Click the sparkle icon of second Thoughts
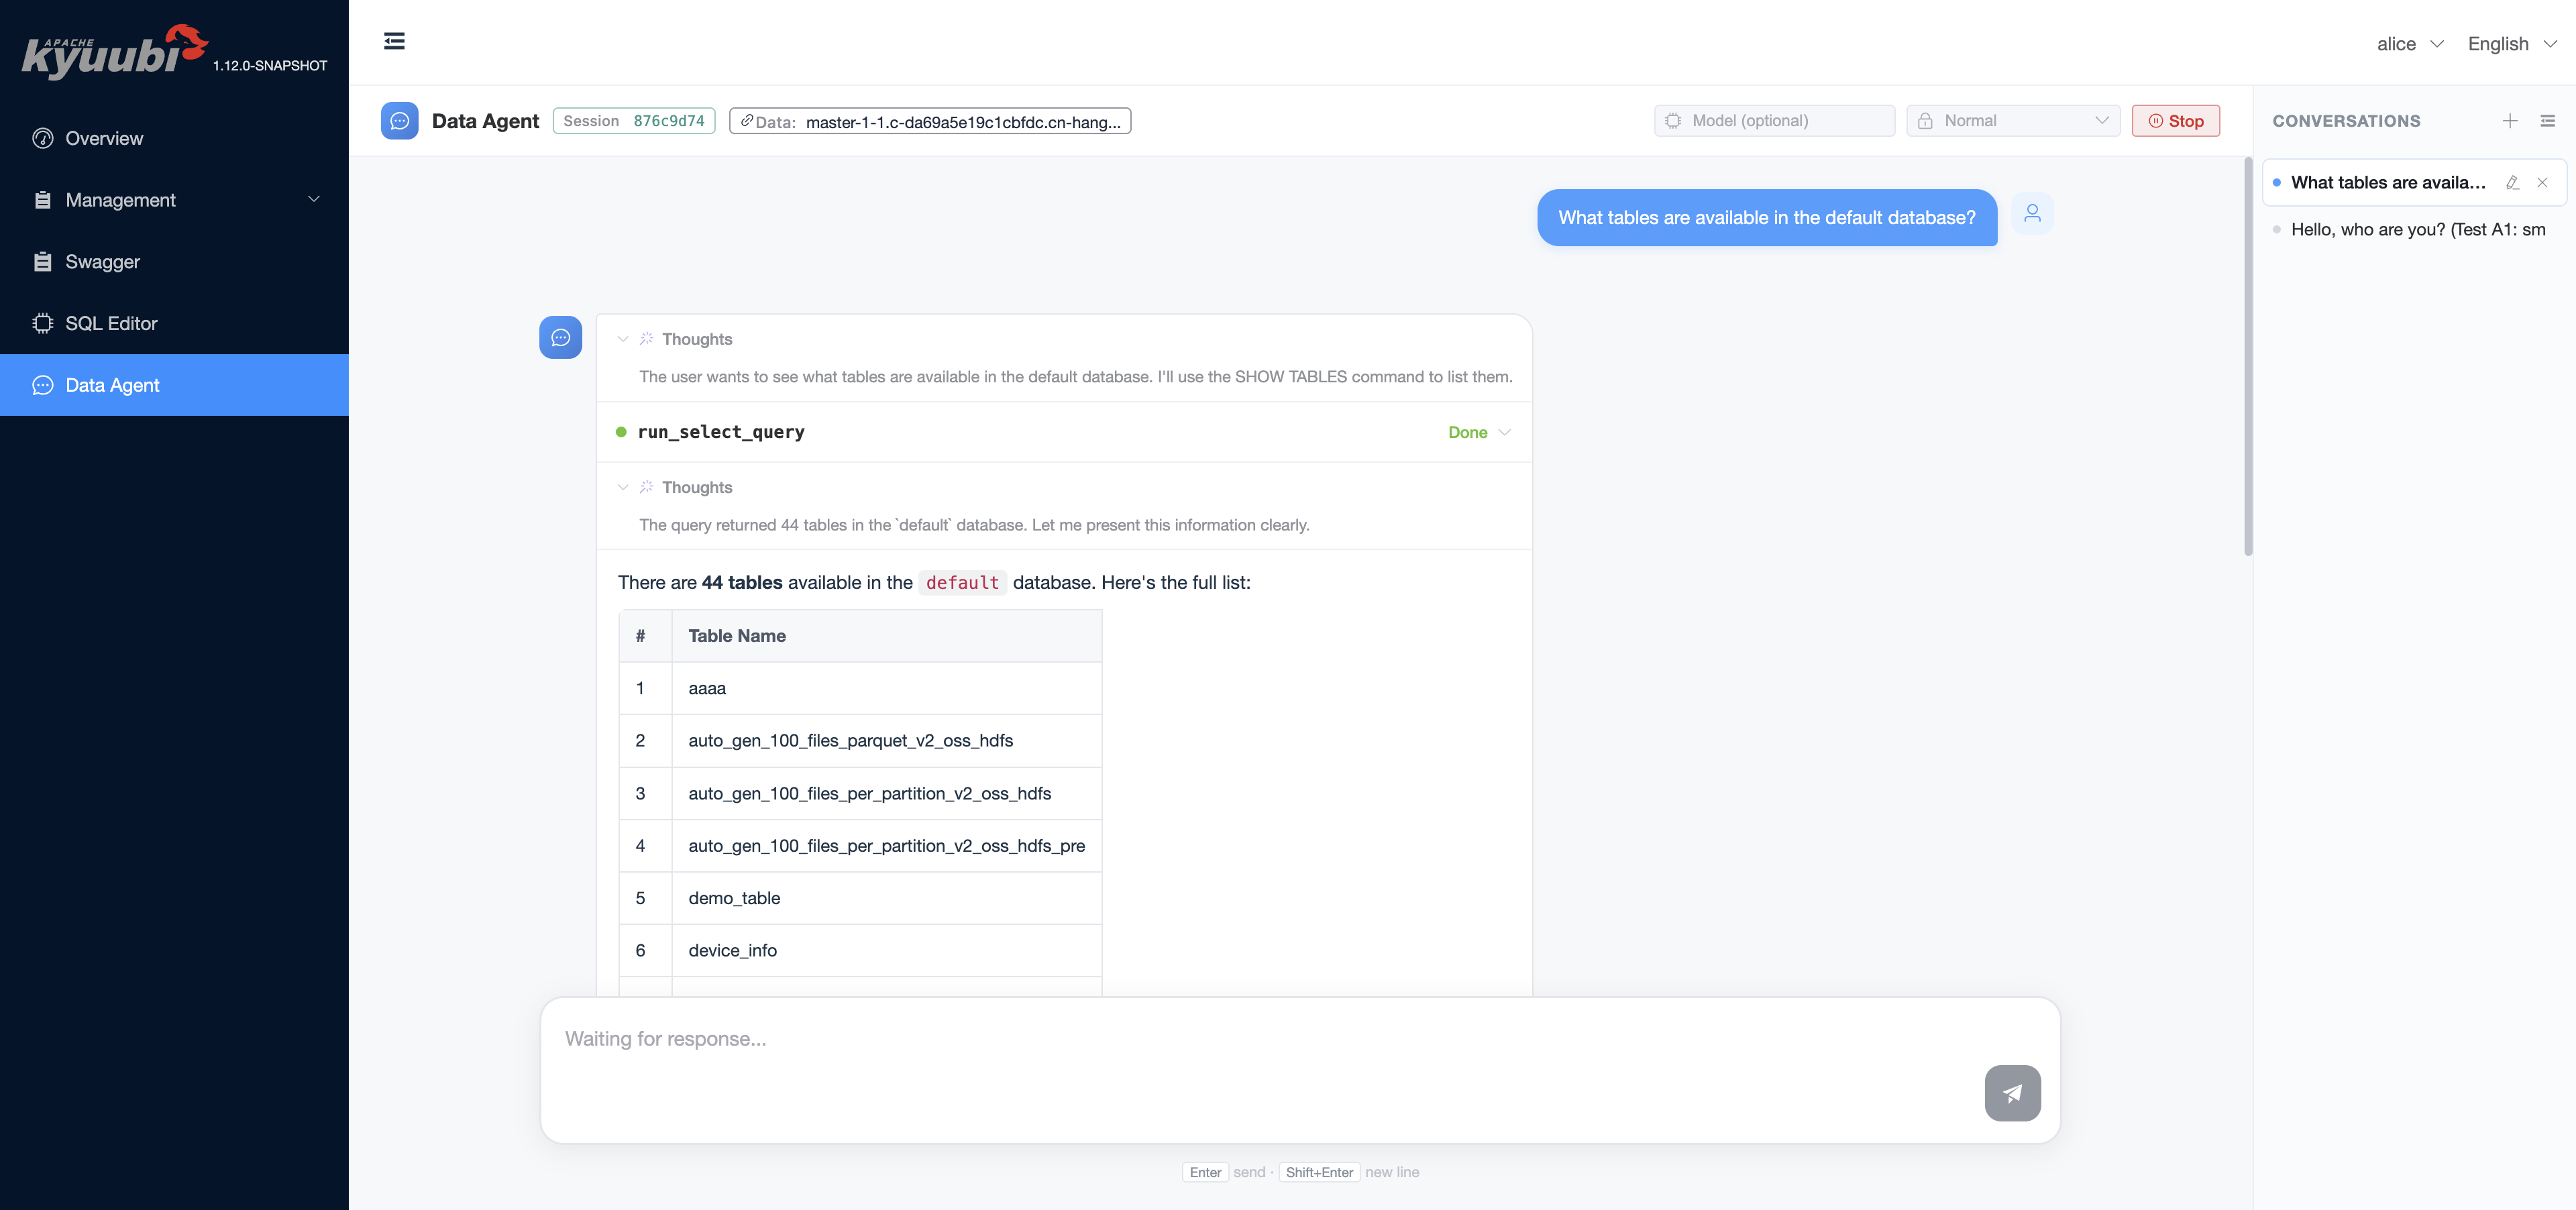 click(x=646, y=486)
